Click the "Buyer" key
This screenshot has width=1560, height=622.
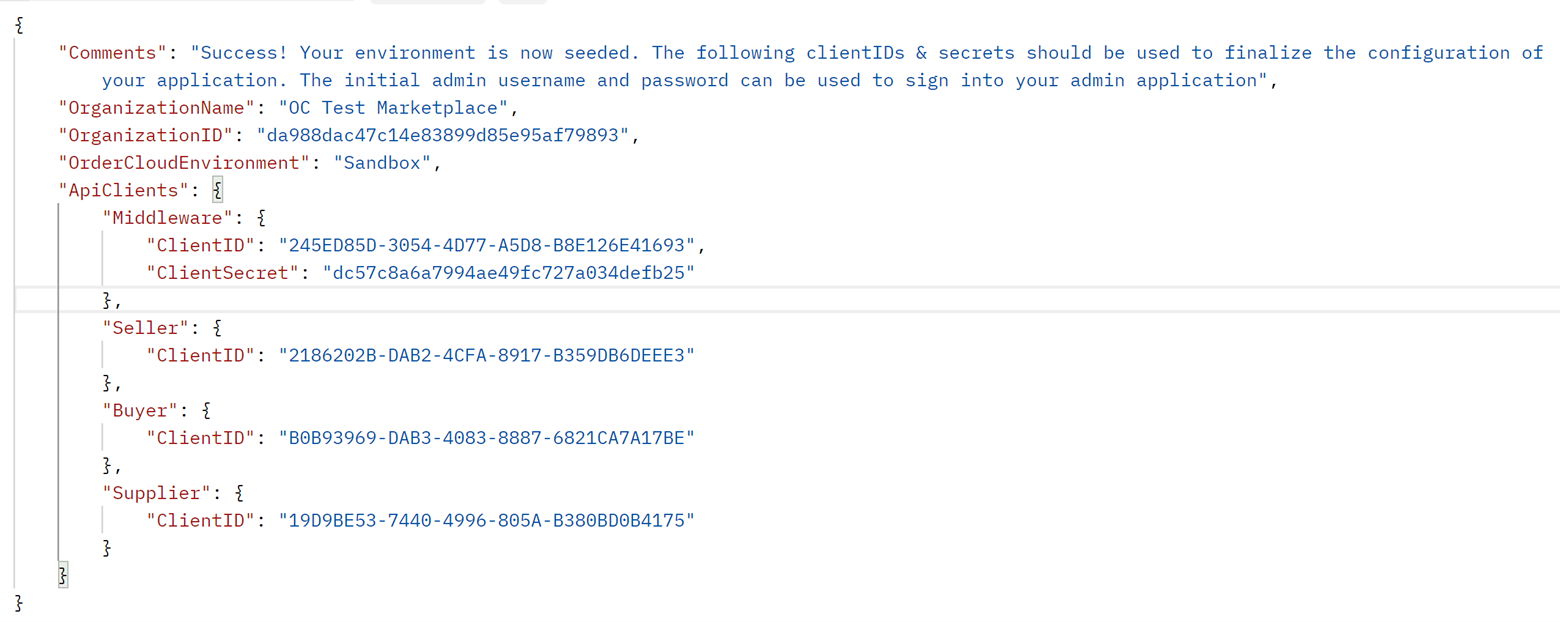pos(141,410)
